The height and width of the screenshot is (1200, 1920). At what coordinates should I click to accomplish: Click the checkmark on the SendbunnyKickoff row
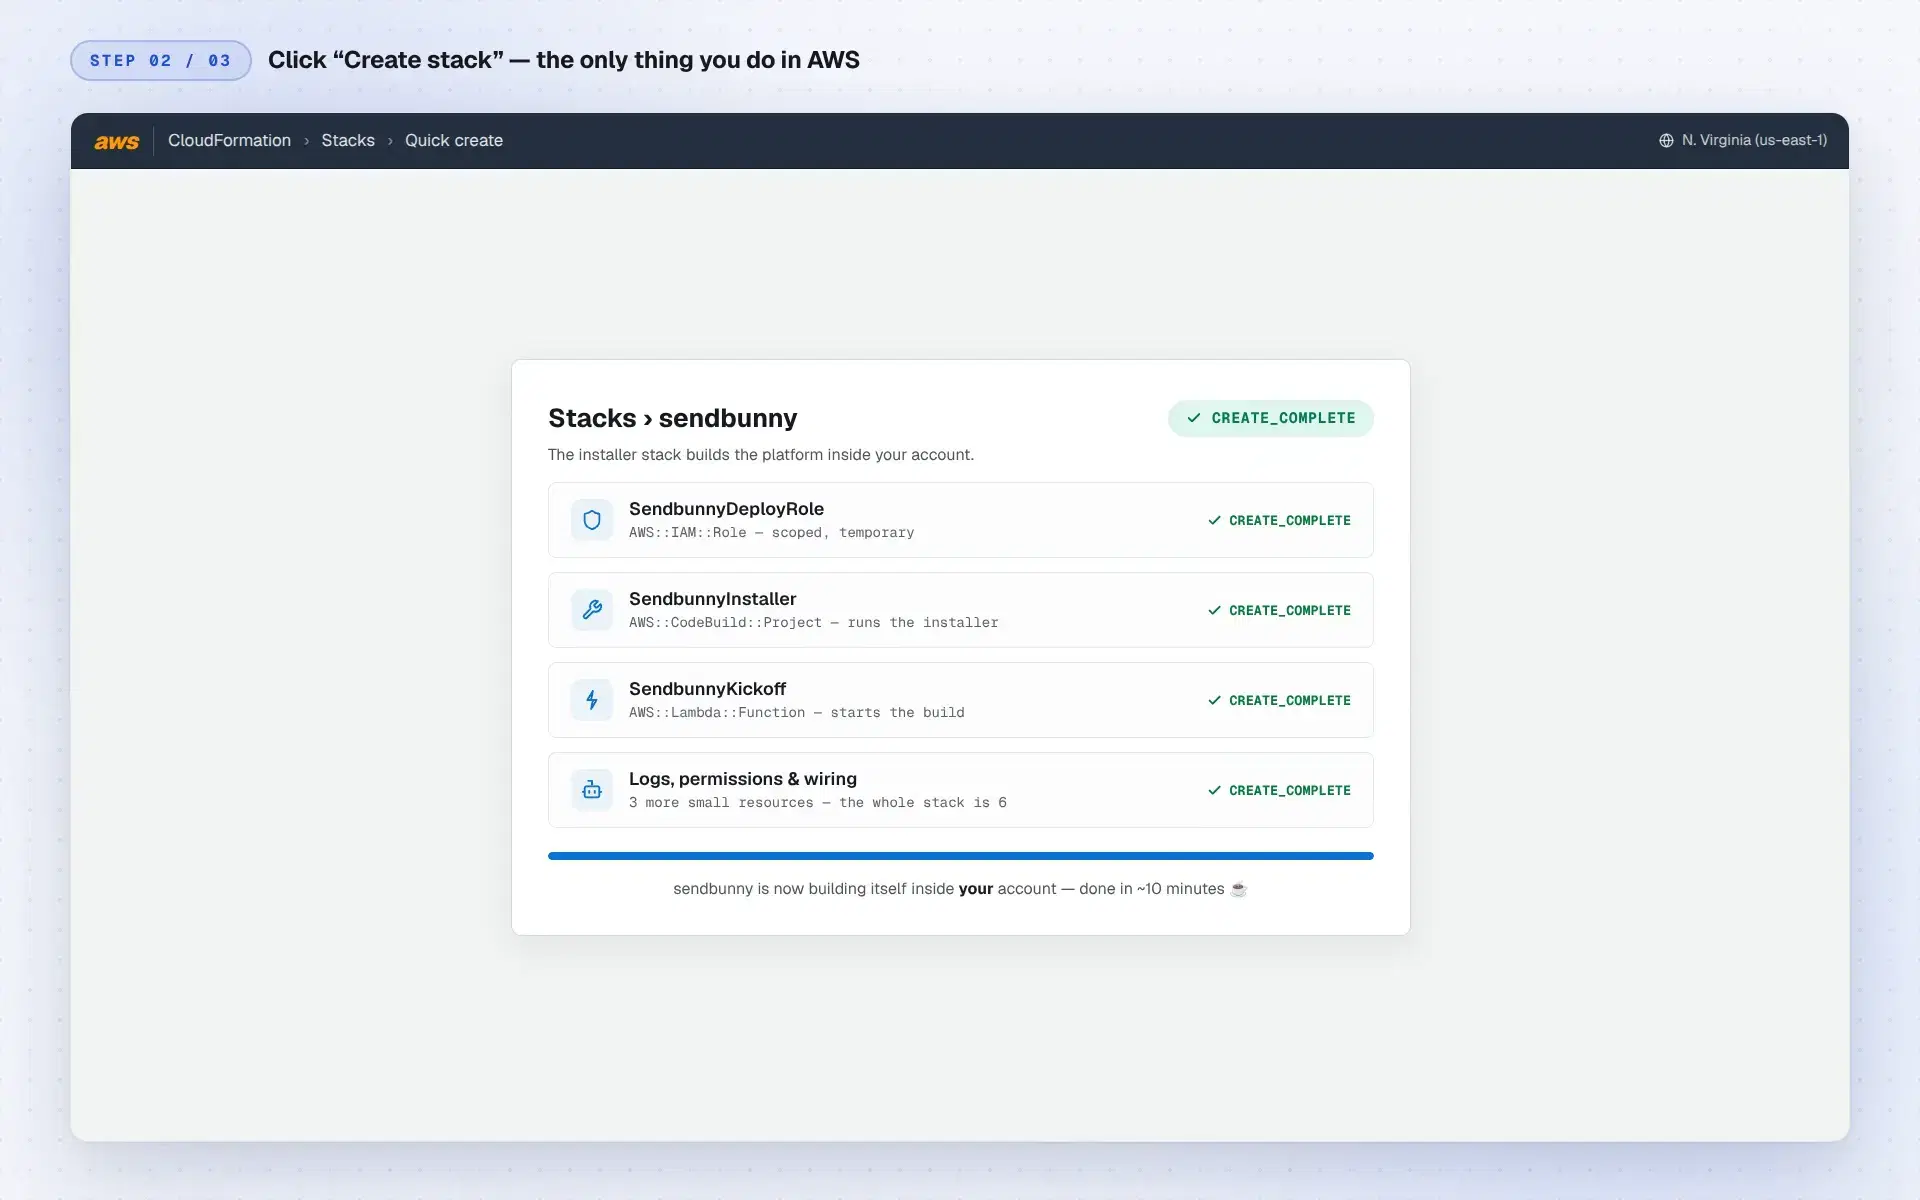coord(1214,700)
